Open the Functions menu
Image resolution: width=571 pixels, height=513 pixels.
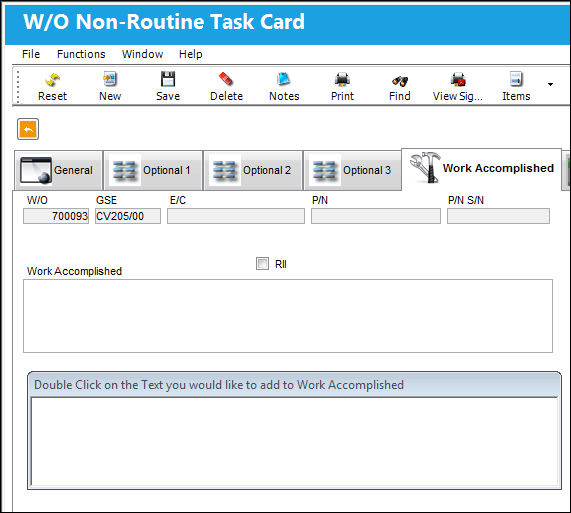pos(81,54)
